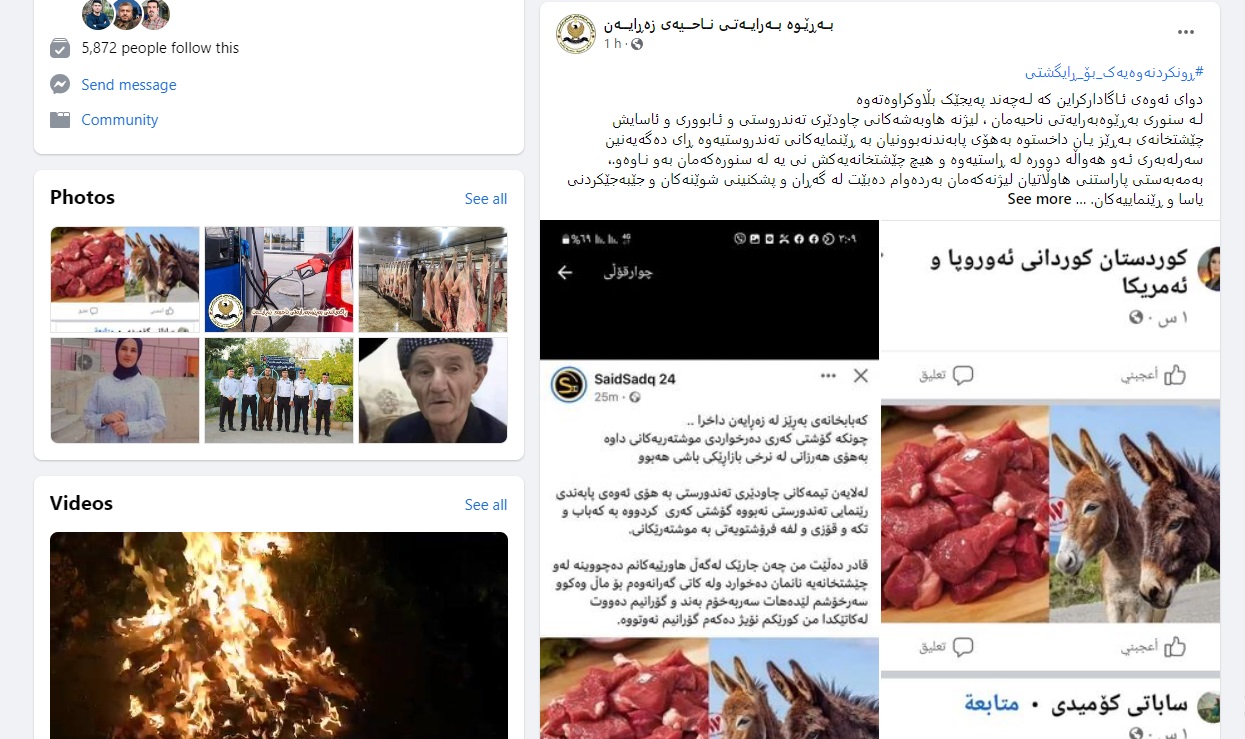Click the followers checkmark icon
The height and width of the screenshot is (739, 1245).
(60, 47)
